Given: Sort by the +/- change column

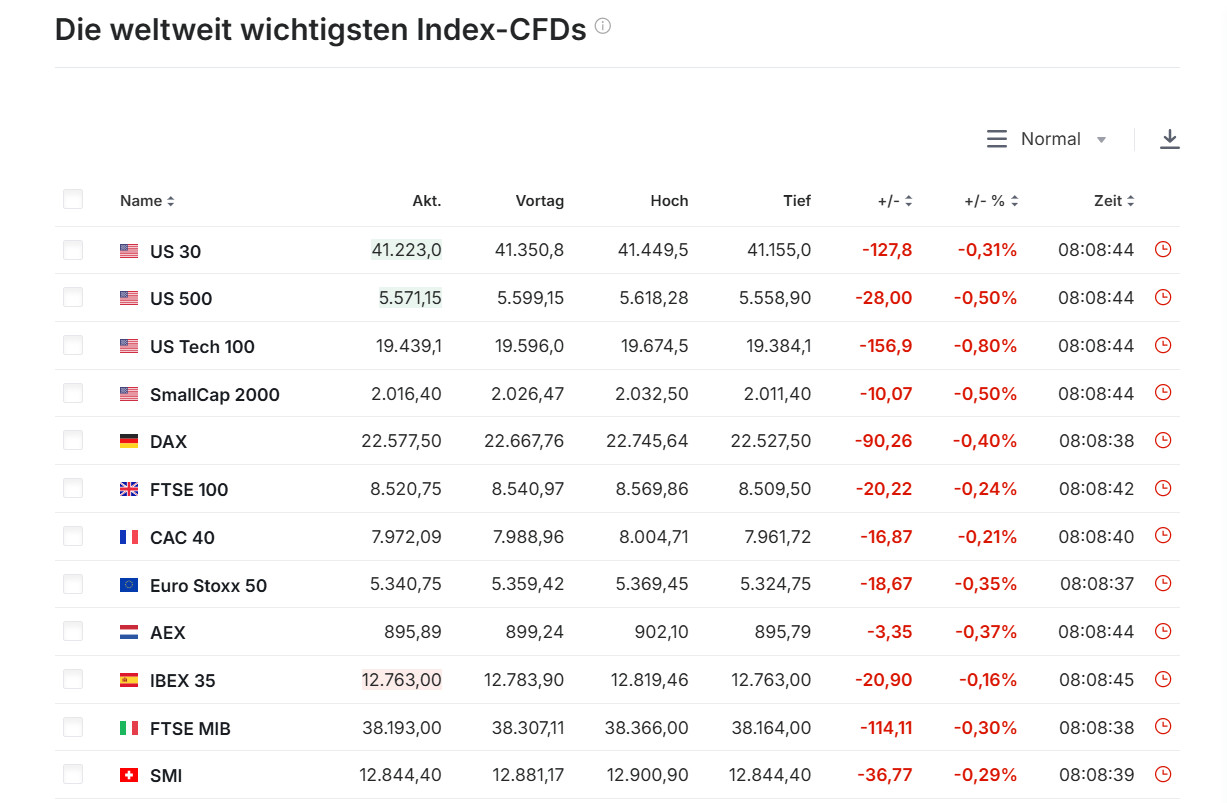Looking at the screenshot, I should [x=895, y=201].
